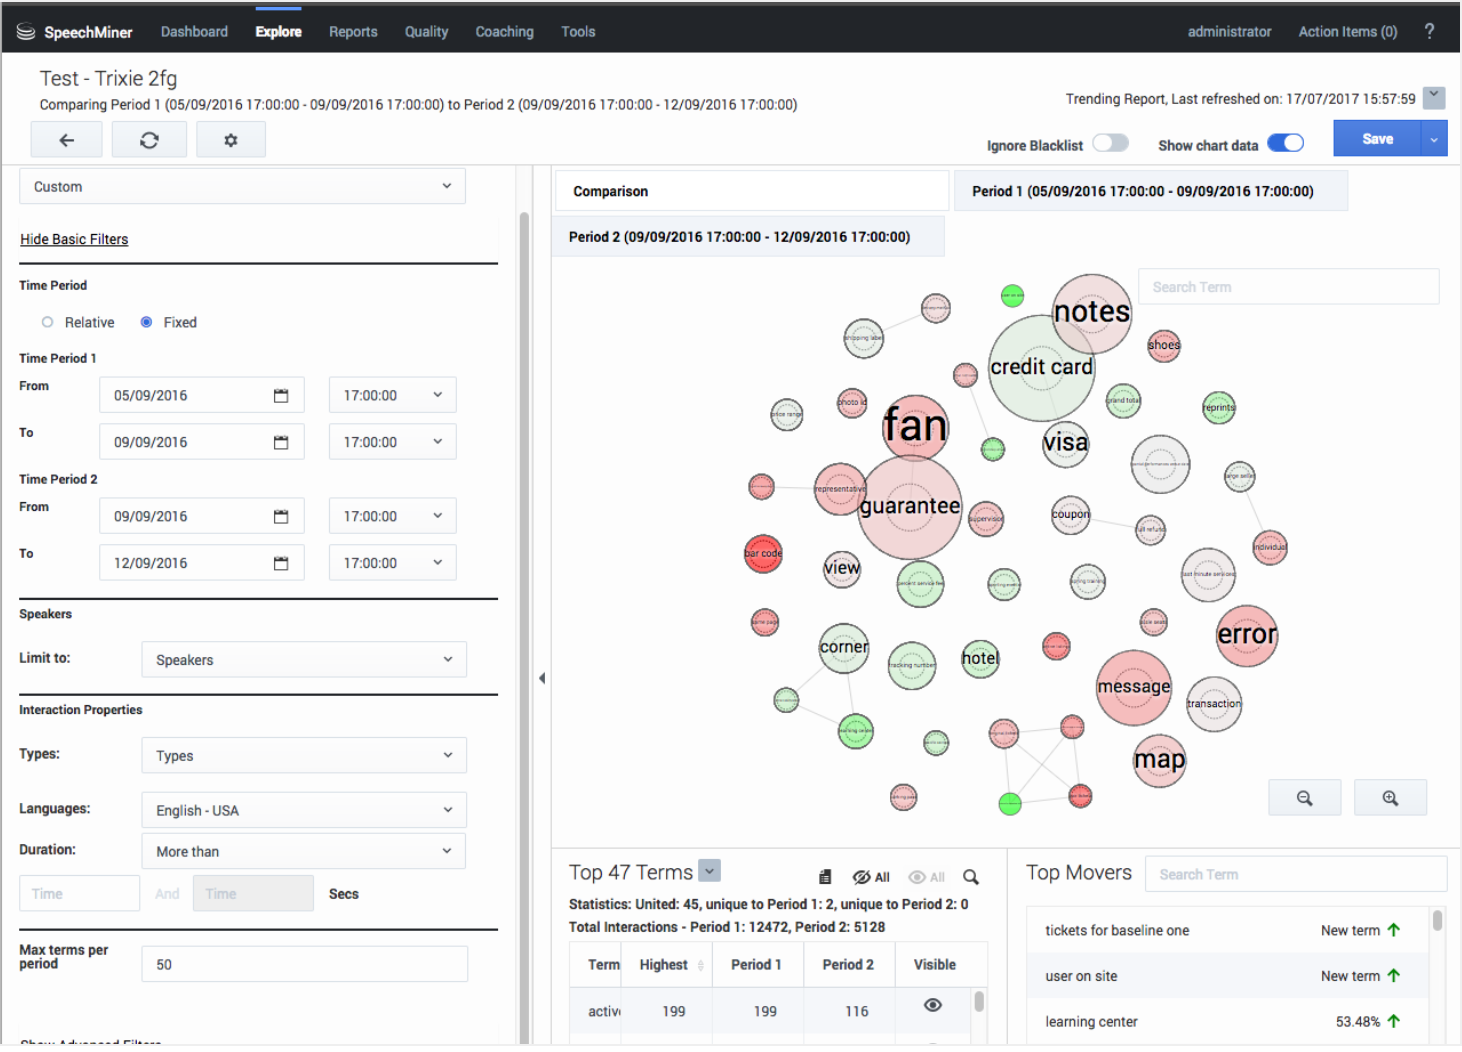Open Time Period 1 To time dropdown
Image resolution: width=1462 pixels, height=1052 pixels.
click(x=393, y=442)
